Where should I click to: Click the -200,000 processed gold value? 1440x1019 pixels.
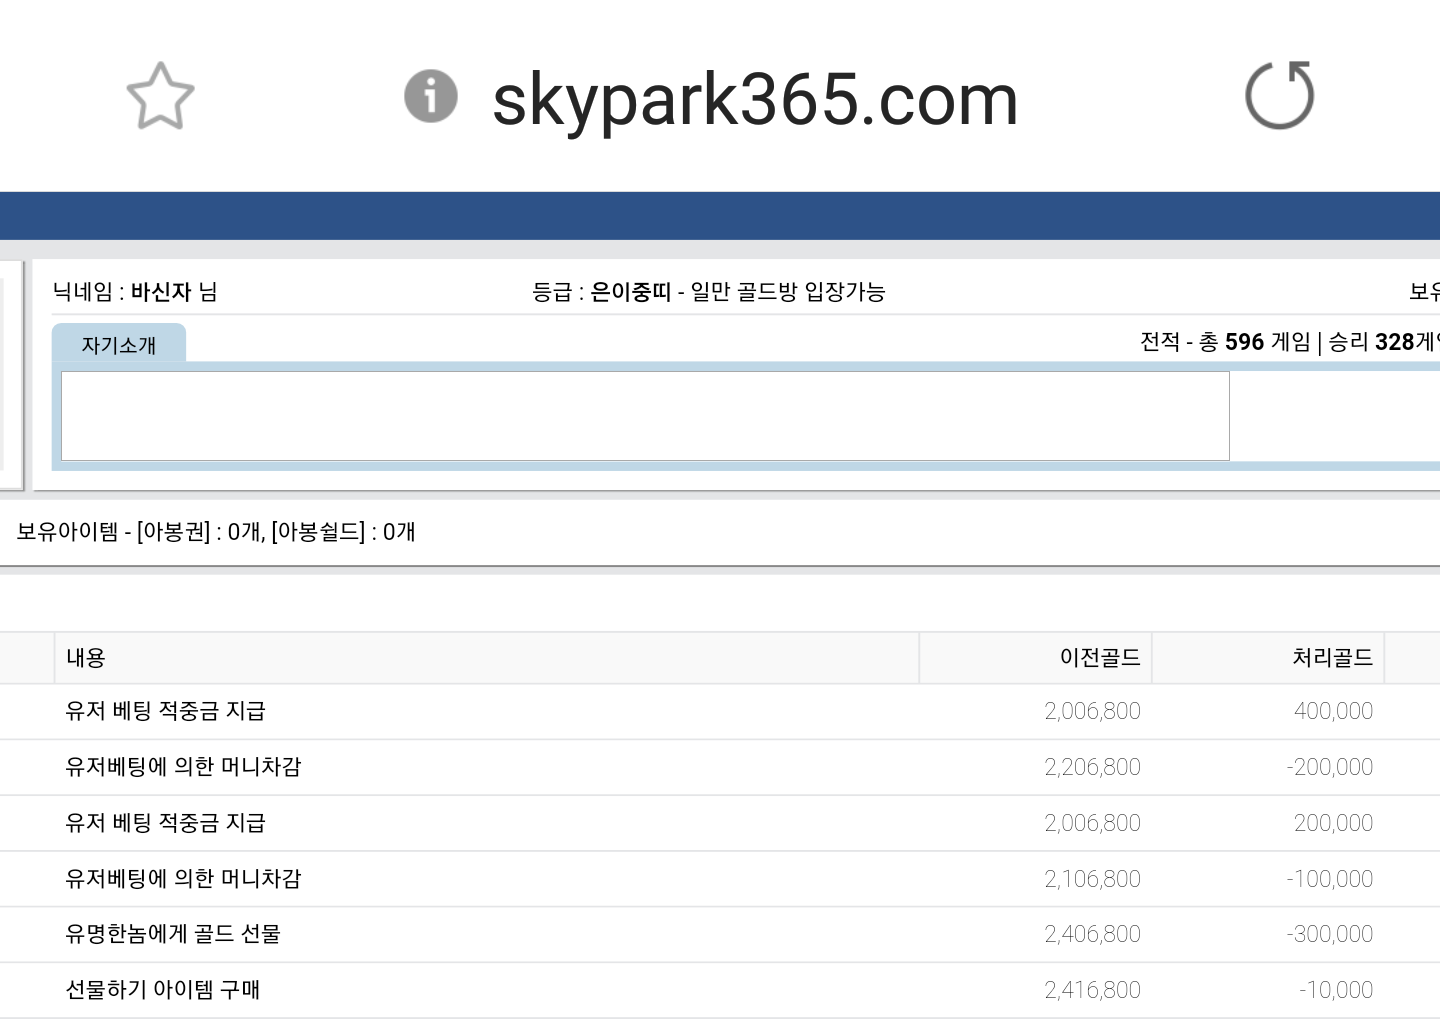point(1329,767)
